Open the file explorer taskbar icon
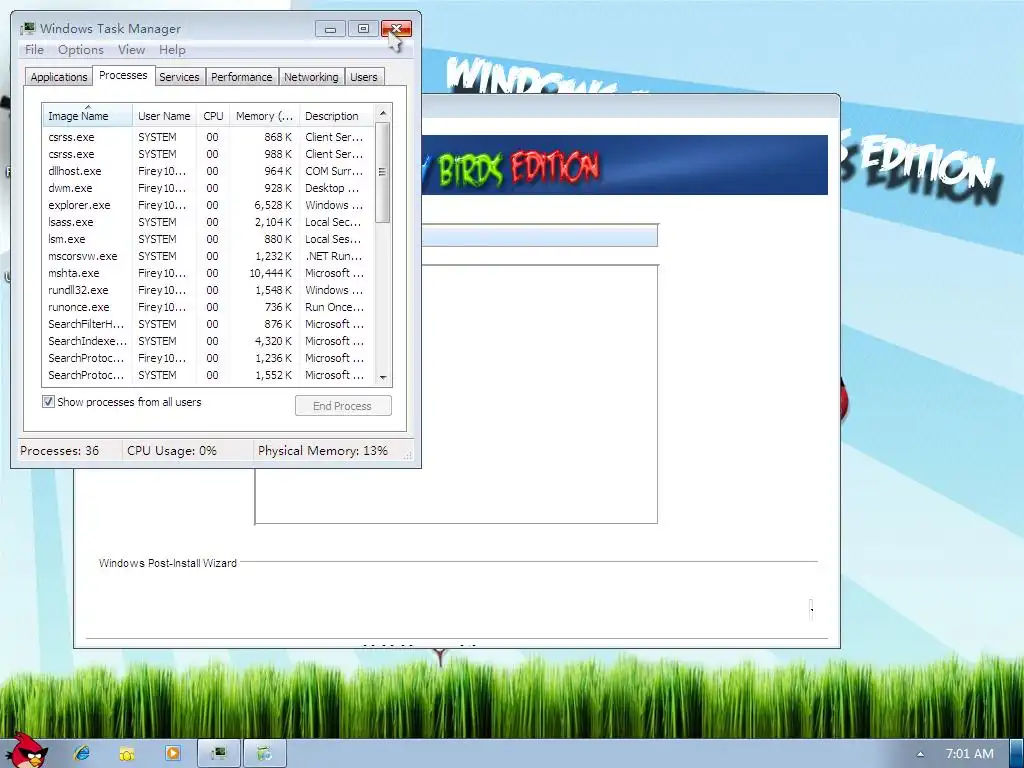Image resolution: width=1024 pixels, height=768 pixels. click(127, 753)
